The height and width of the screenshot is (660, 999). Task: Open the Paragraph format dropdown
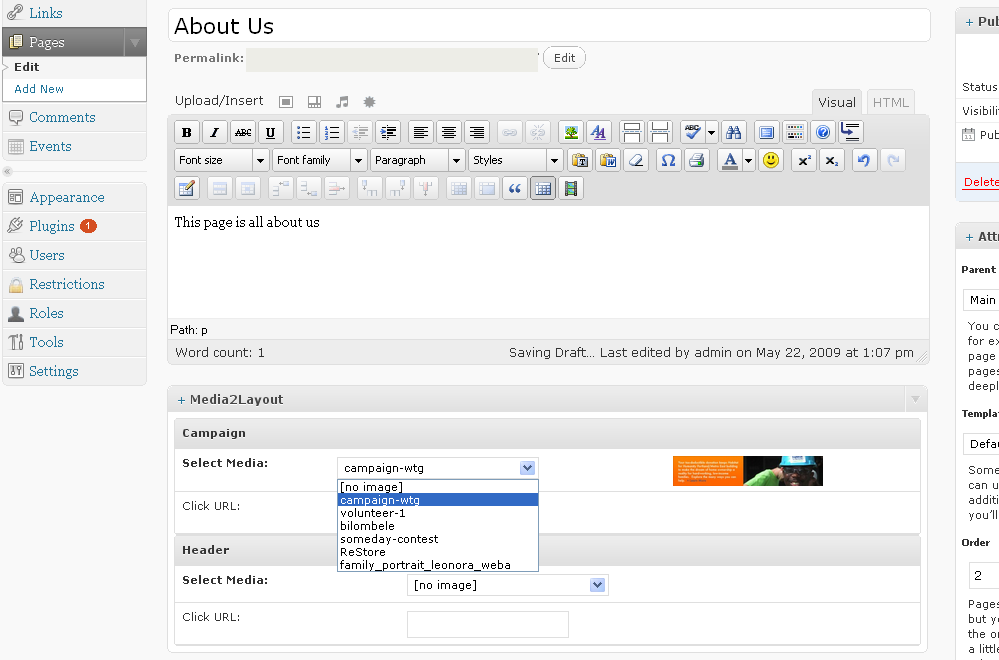point(417,161)
